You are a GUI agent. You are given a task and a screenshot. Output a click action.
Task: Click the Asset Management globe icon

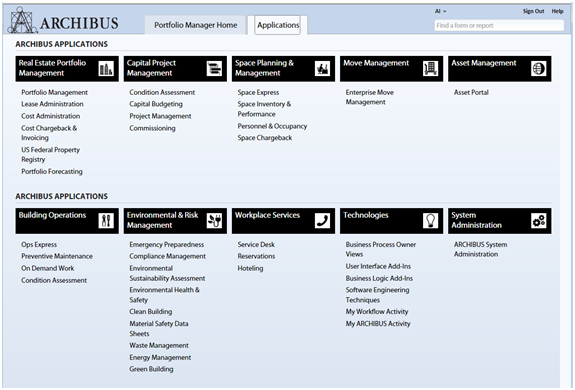[539, 69]
